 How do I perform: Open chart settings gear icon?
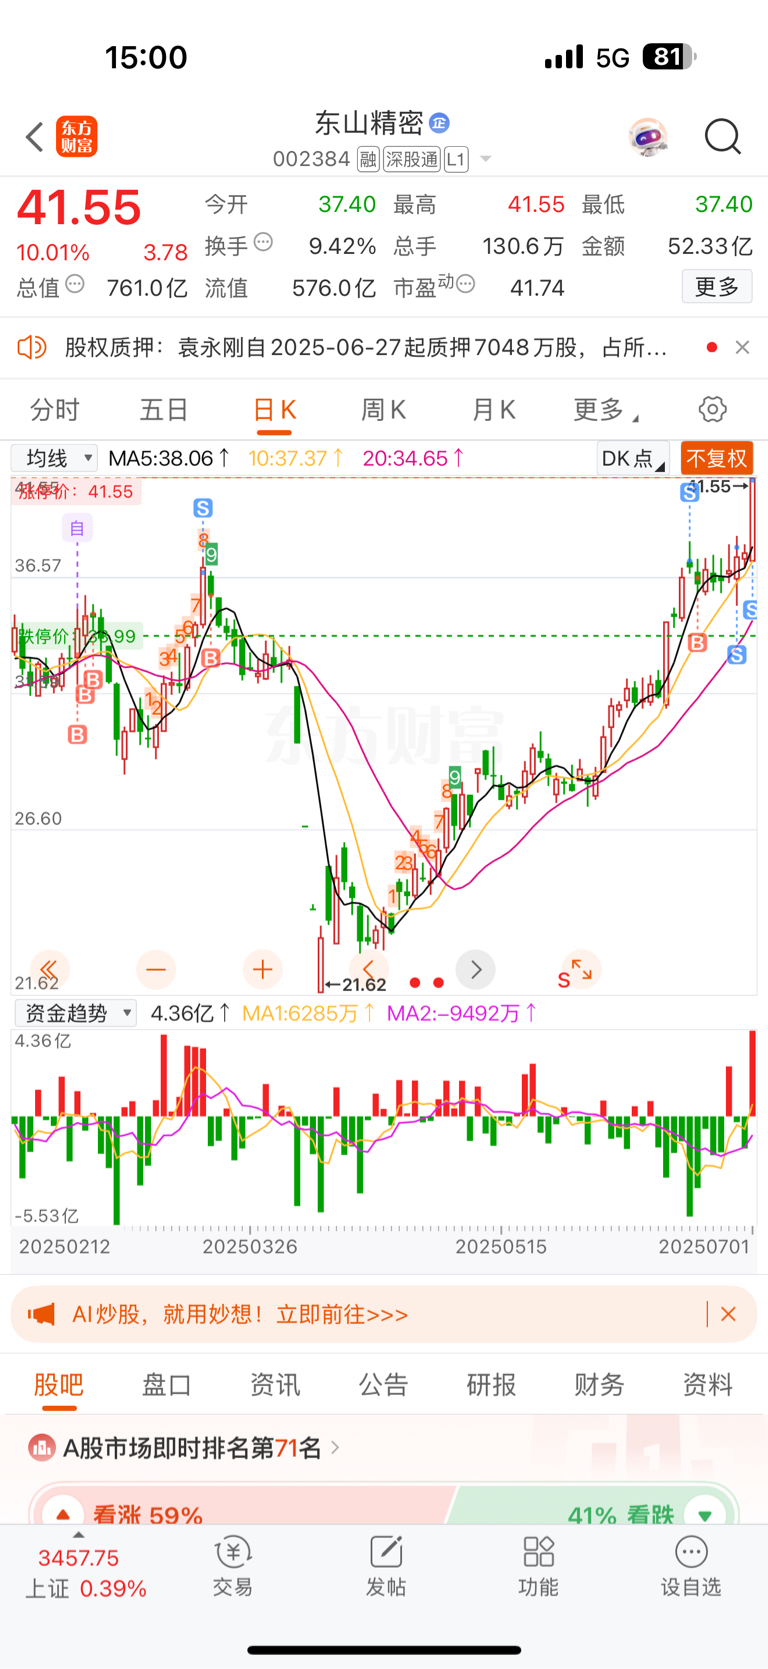tap(712, 409)
